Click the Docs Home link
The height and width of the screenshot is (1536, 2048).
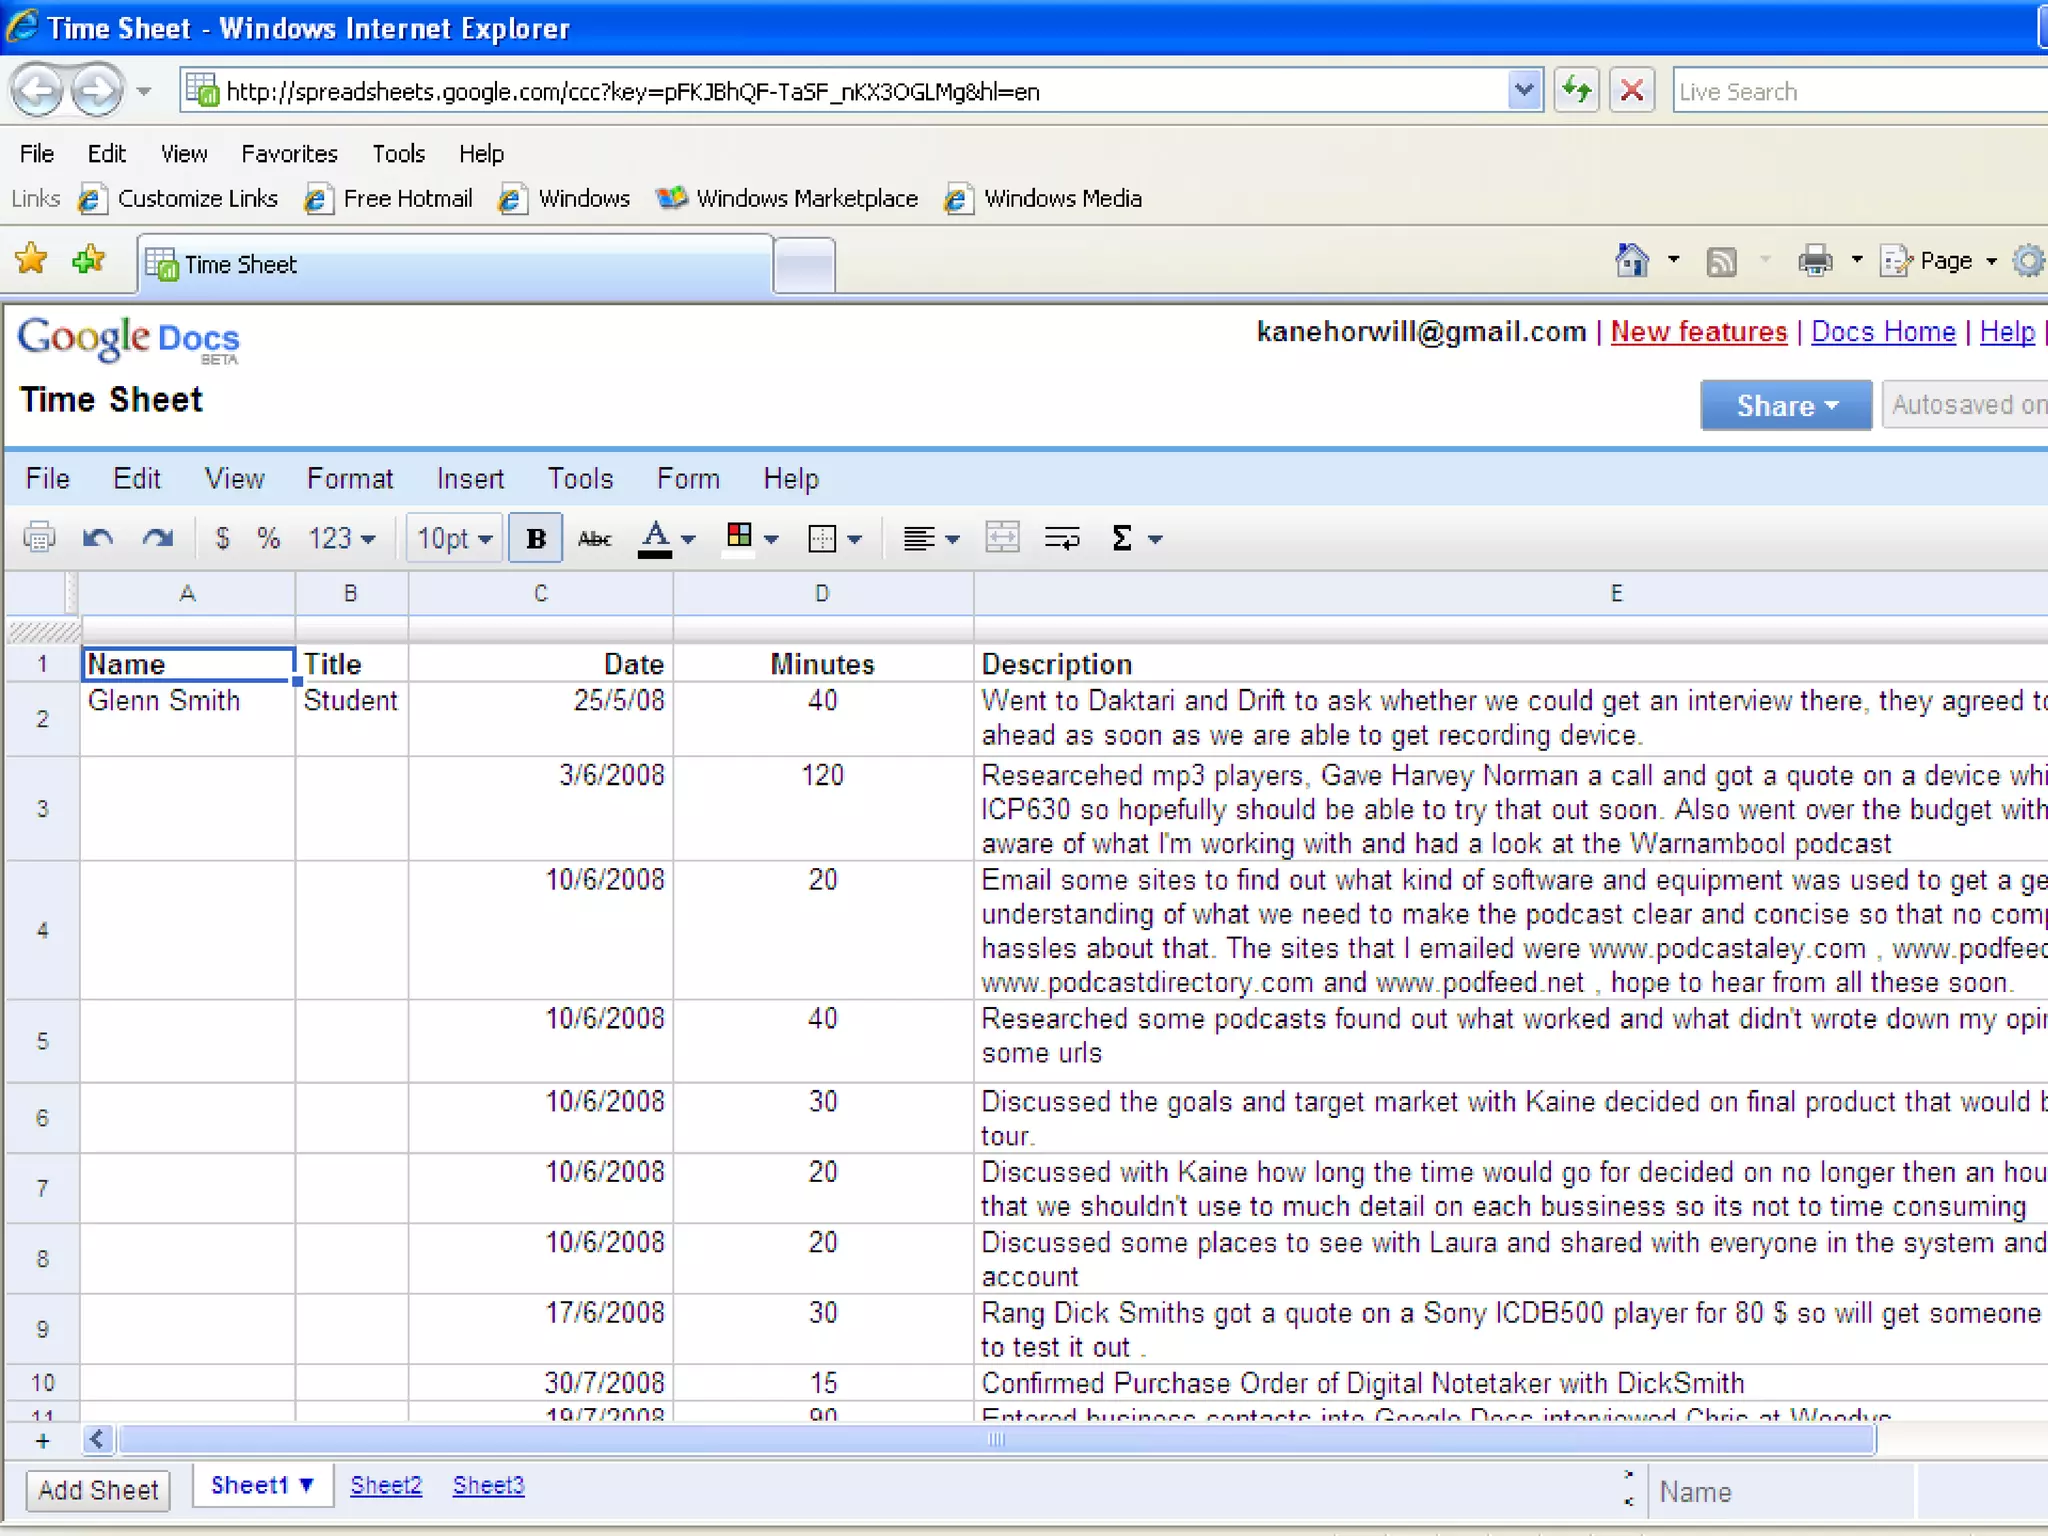[x=1883, y=332]
